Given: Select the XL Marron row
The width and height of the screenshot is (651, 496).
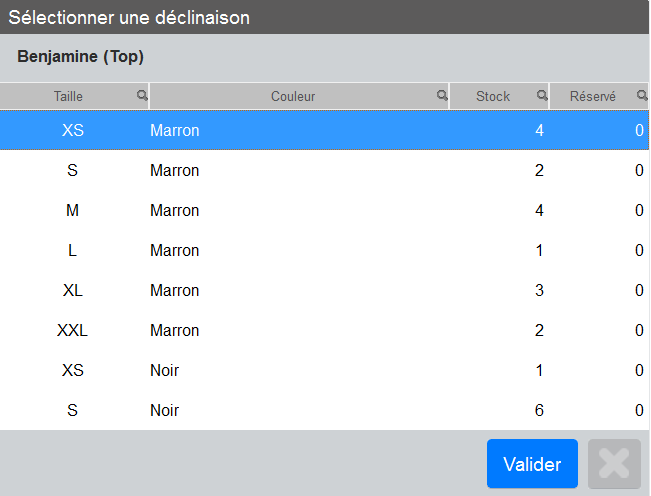Looking at the screenshot, I should point(324,290).
